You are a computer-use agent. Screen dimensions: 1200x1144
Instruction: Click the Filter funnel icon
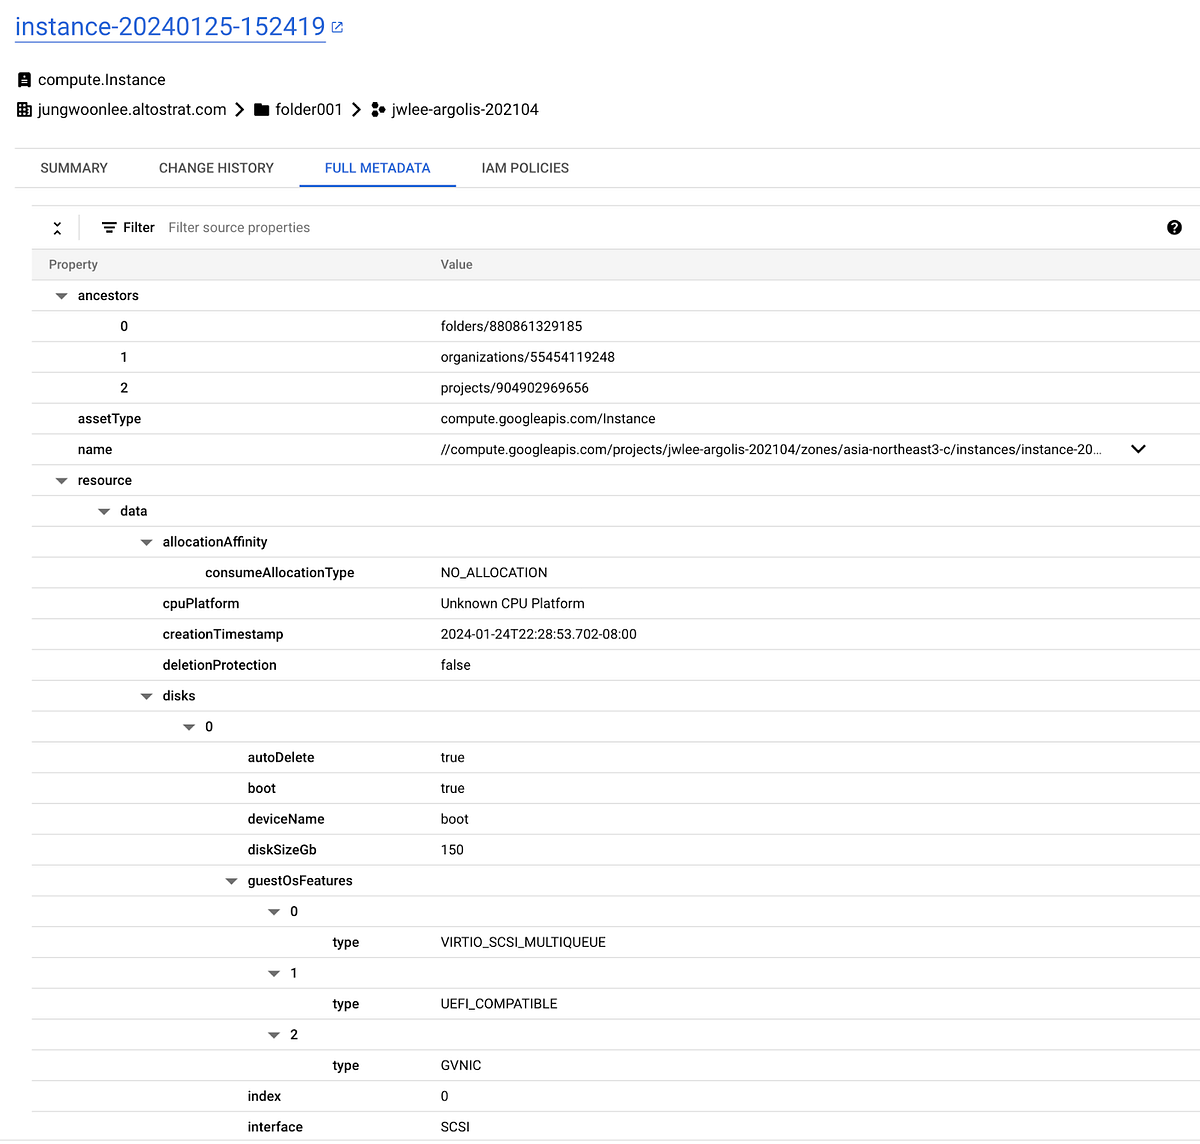point(110,227)
